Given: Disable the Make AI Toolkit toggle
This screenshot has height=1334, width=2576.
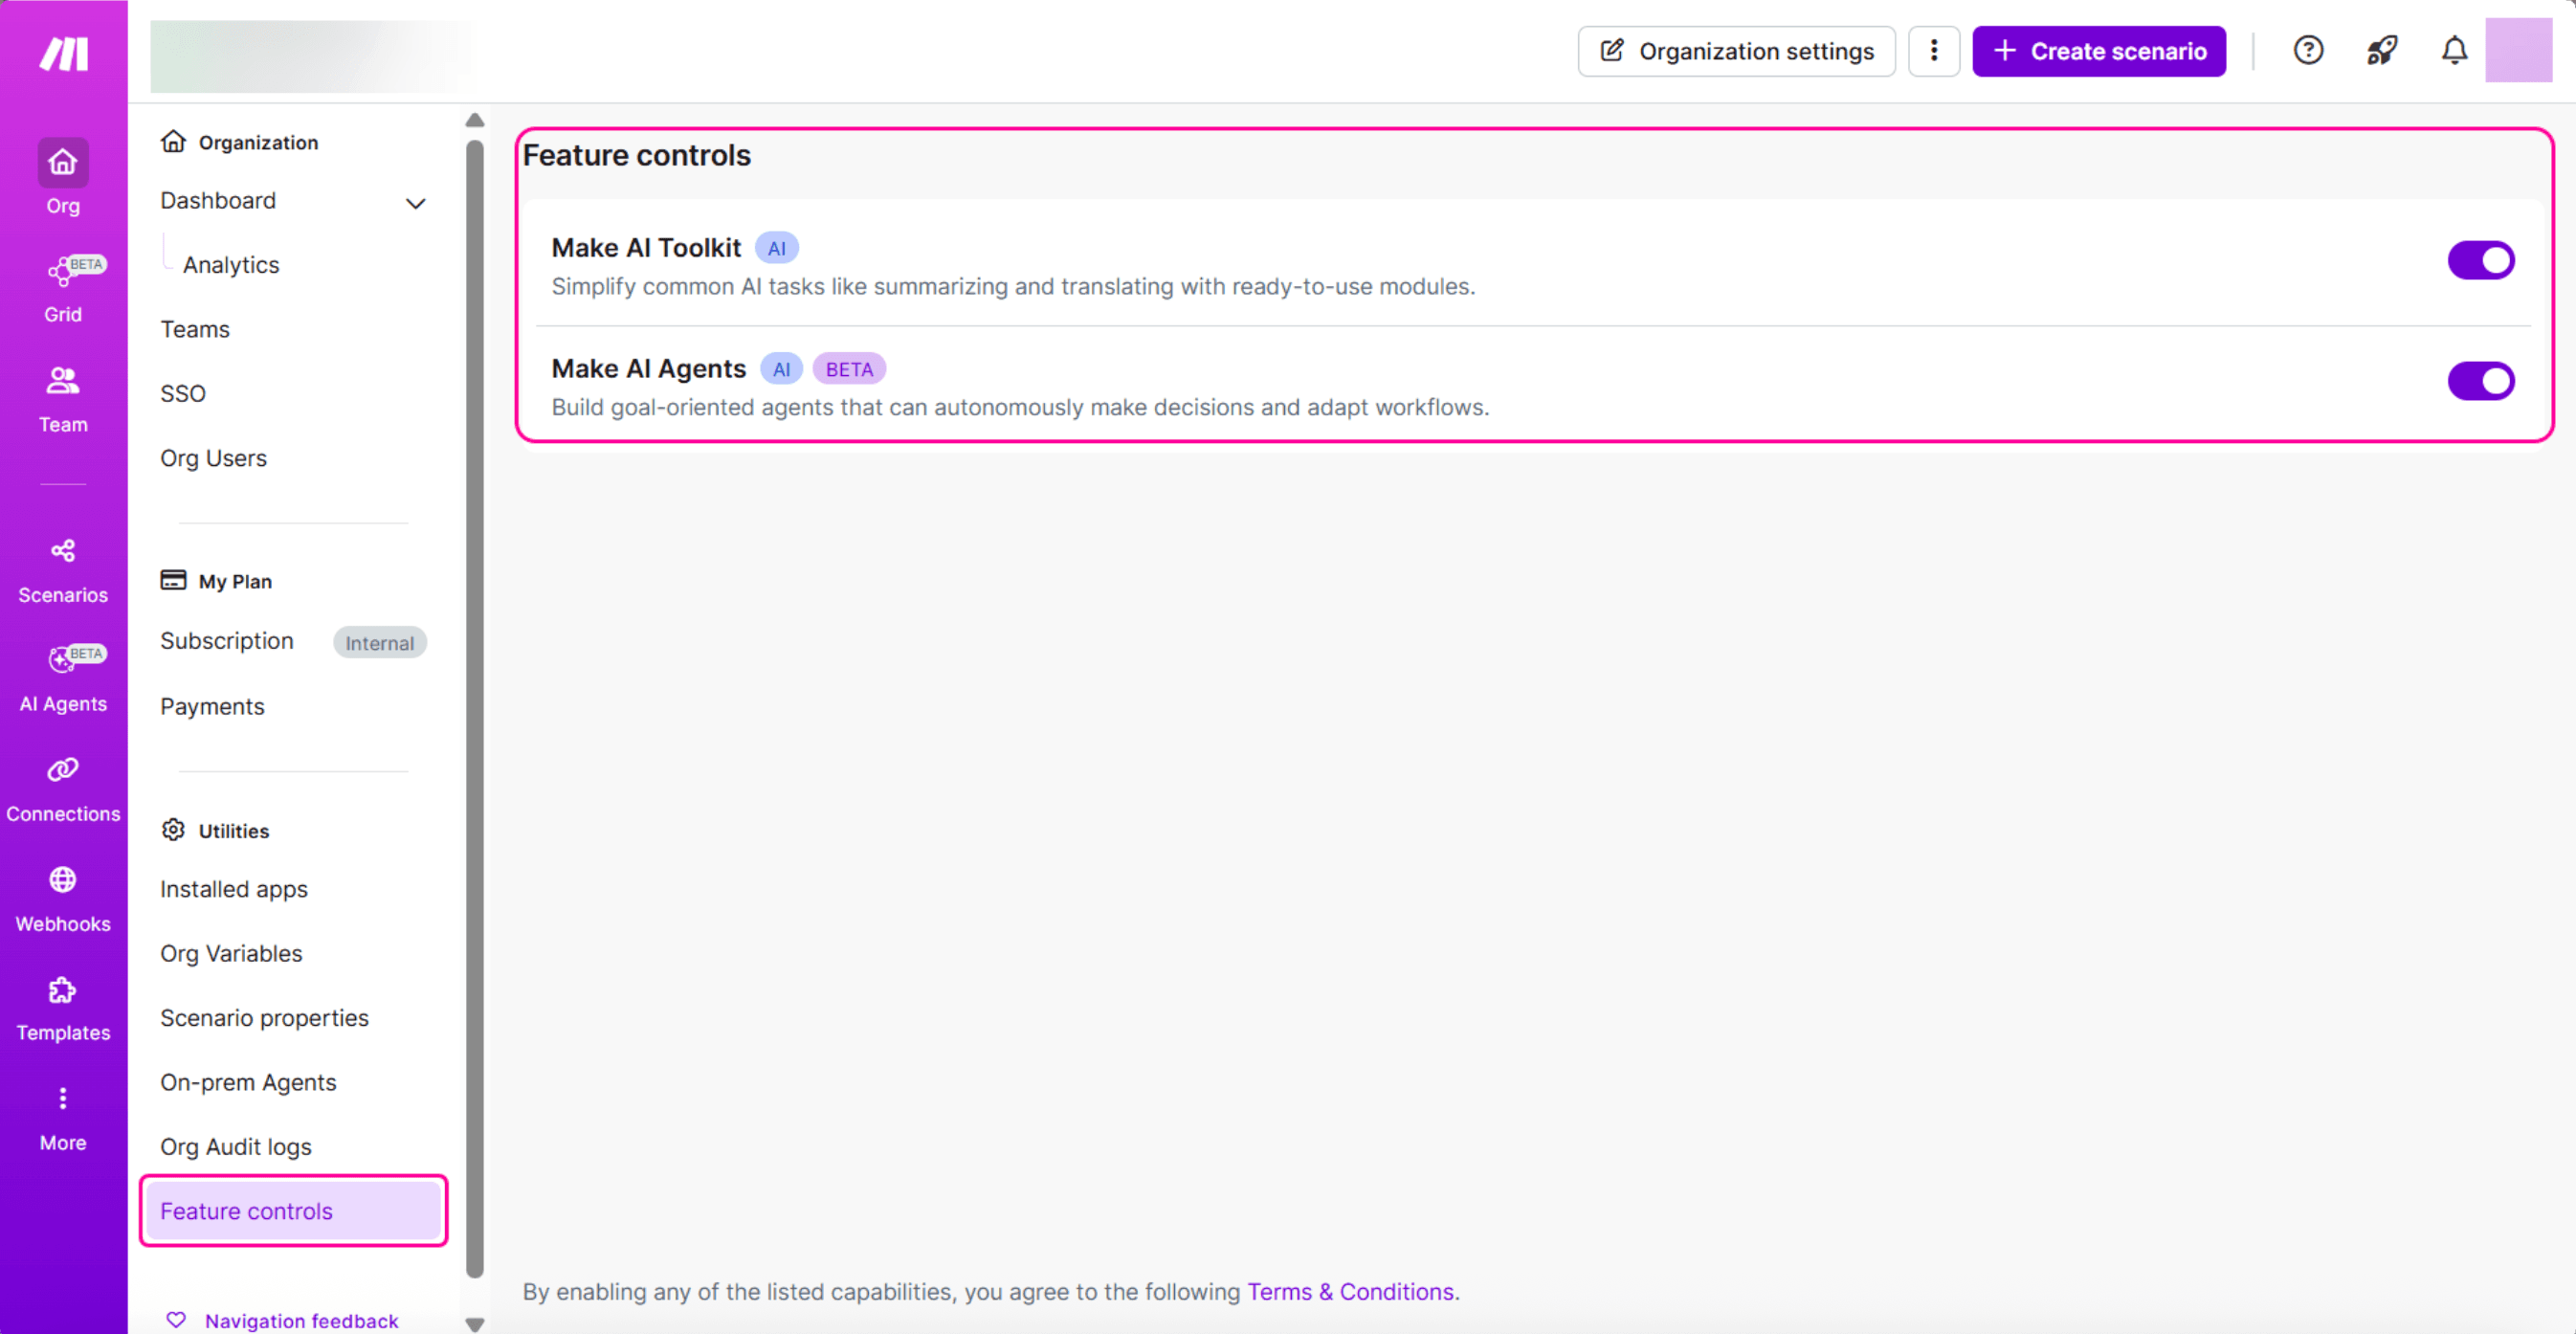Looking at the screenshot, I should (x=2479, y=260).
